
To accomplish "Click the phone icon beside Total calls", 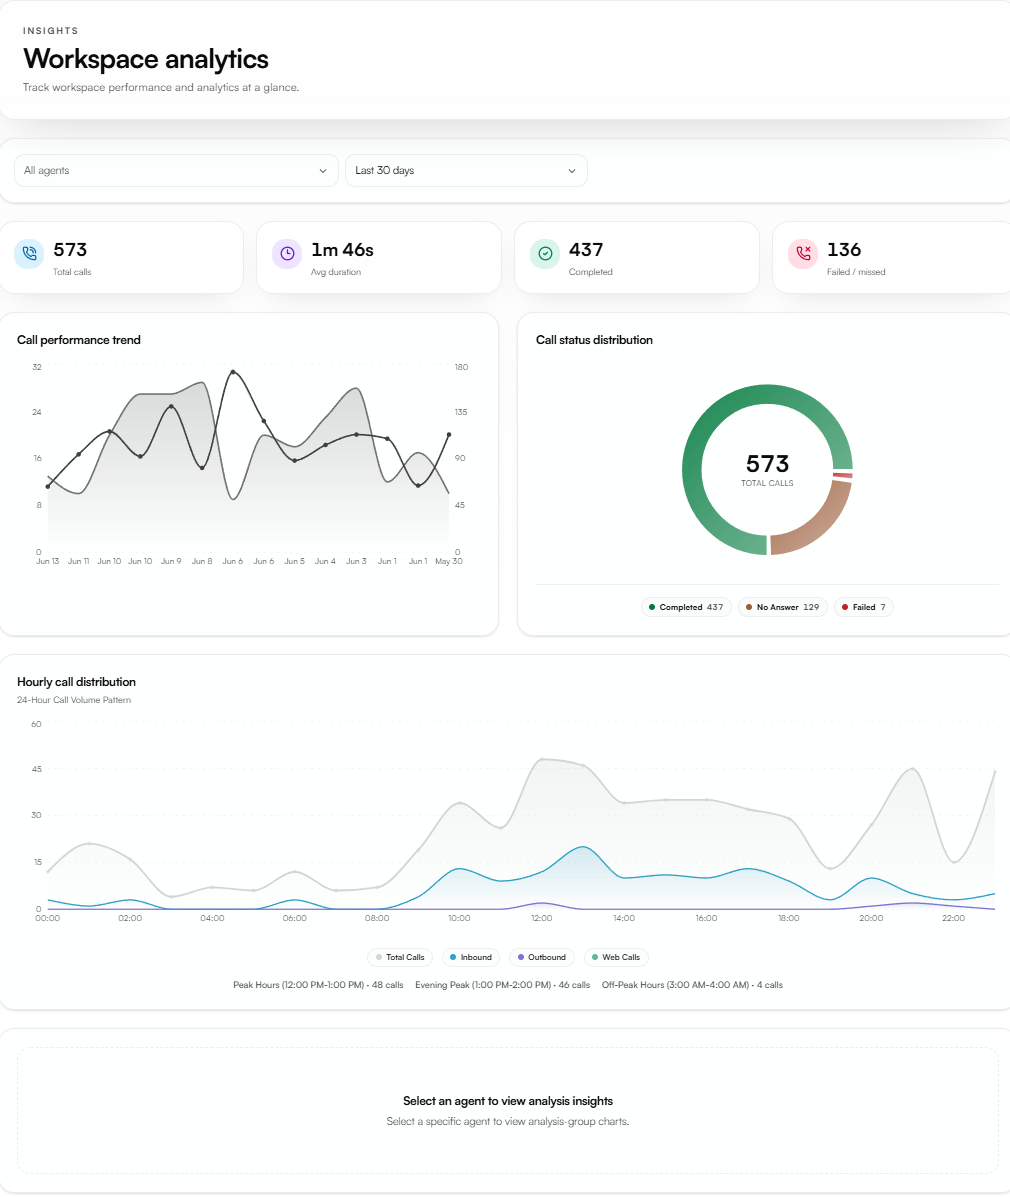I will click(29, 253).
